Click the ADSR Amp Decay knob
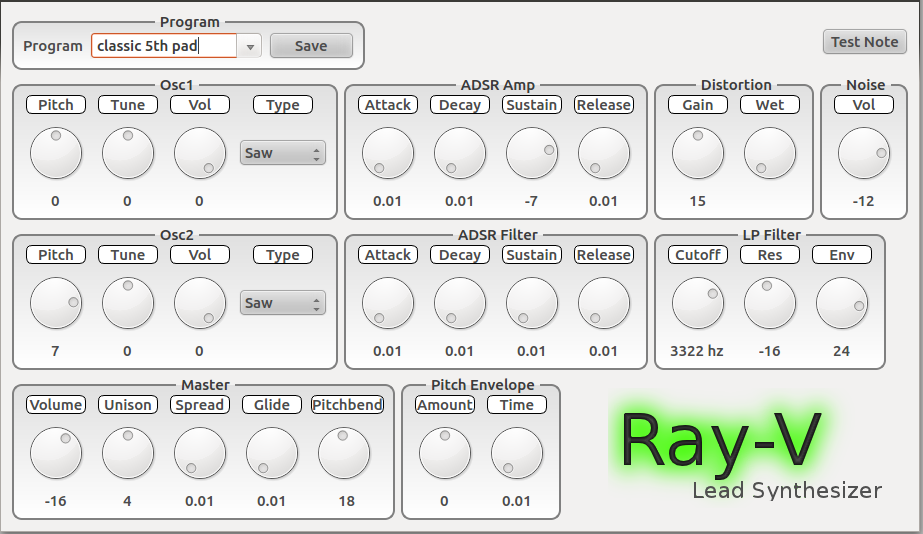The image size is (923, 534). tap(460, 153)
